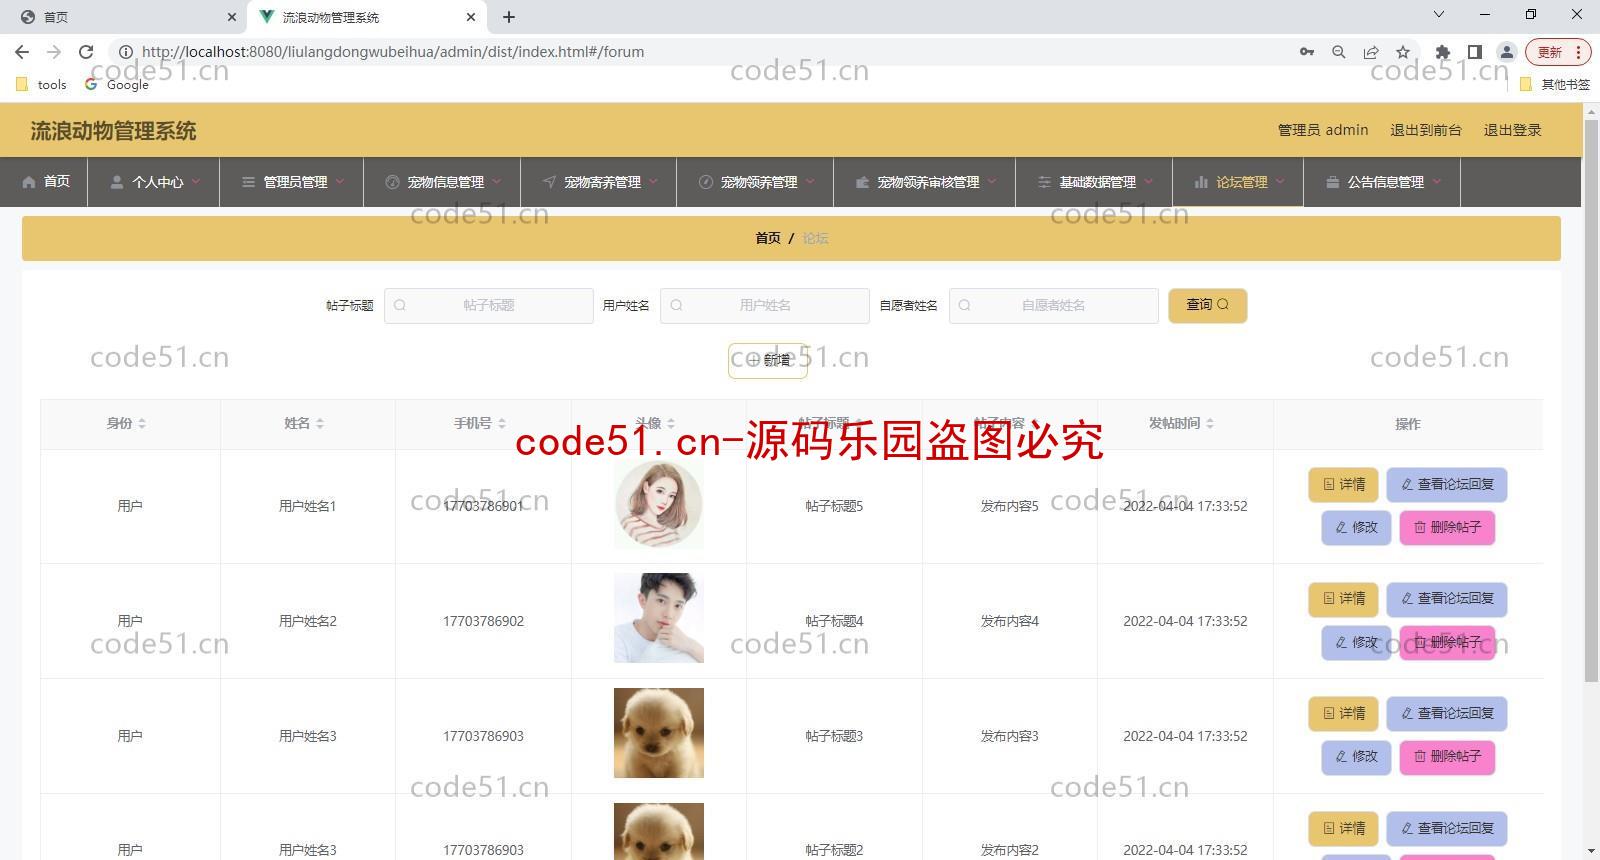1600x860 pixels.
Task: Open the browser extensions puzzle icon
Action: coord(1442,52)
